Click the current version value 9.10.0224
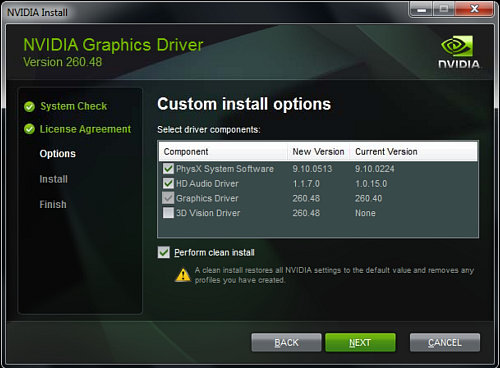 tap(375, 169)
